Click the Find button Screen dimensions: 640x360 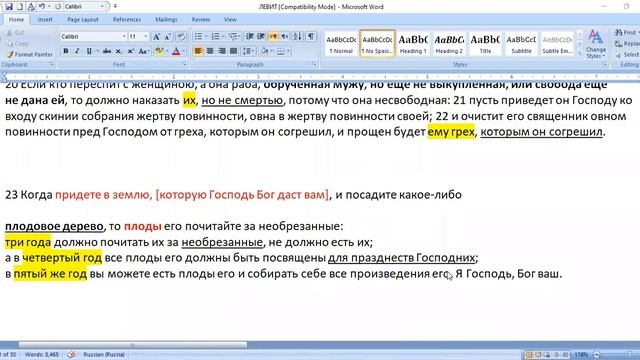coord(627,33)
